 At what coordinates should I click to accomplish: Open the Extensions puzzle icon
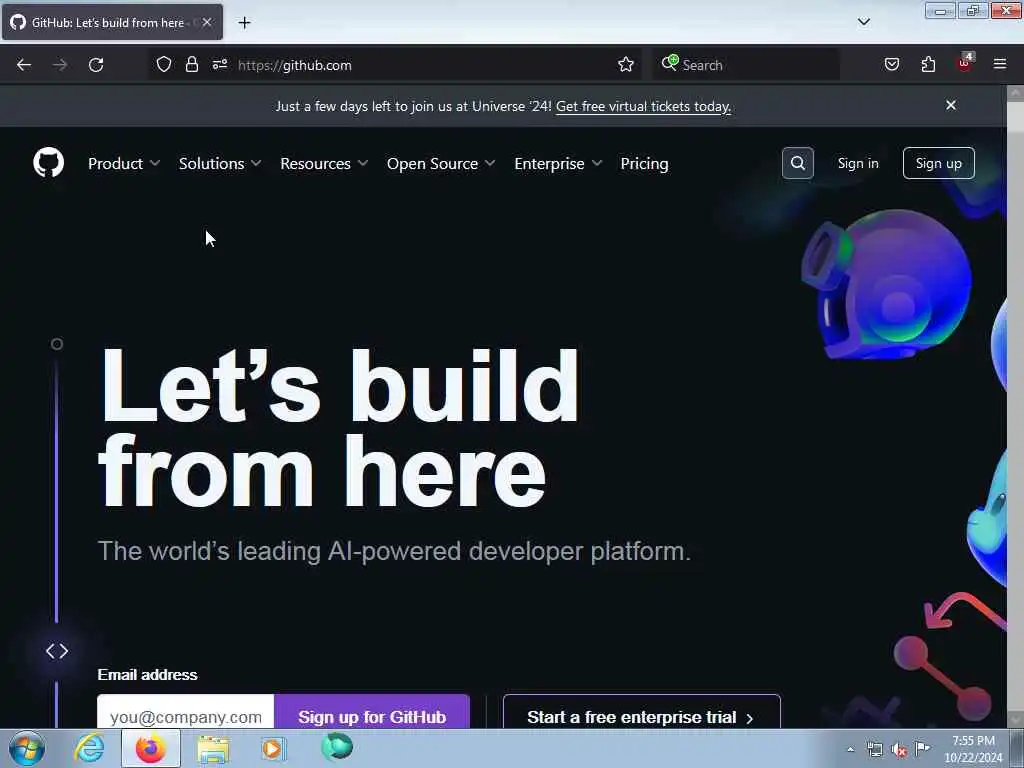point(928,64)
